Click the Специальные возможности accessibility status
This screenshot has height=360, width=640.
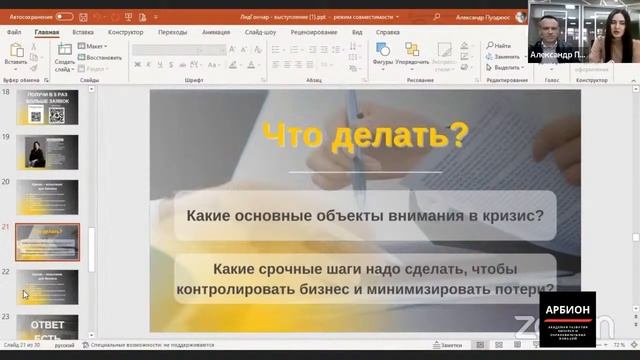coord(148,345)
